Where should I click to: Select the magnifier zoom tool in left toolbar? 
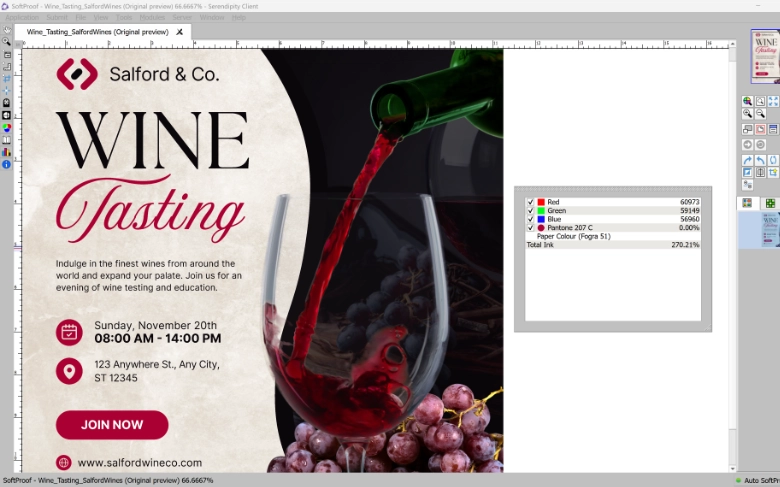[7, 42]
